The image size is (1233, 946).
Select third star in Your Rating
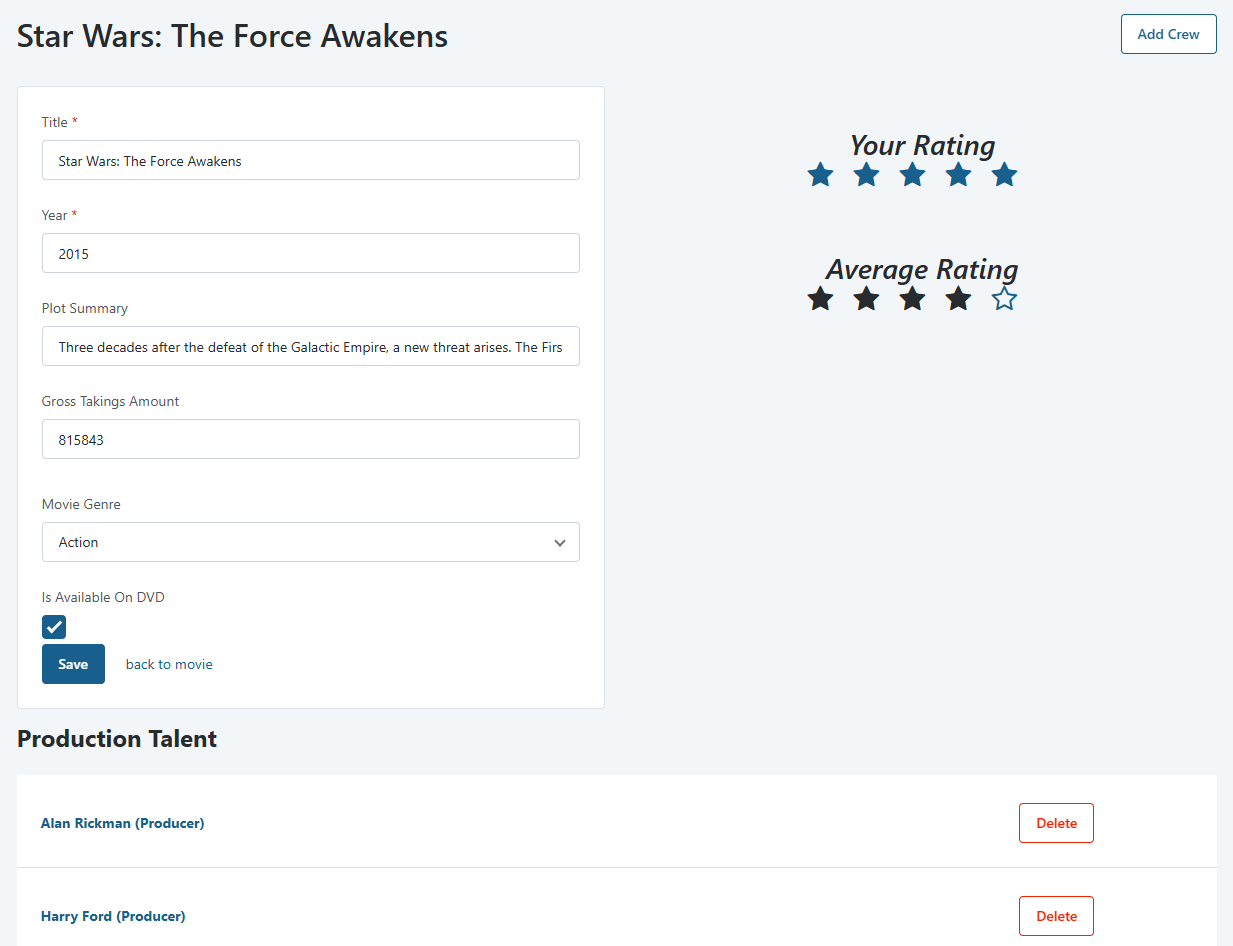coord(912,176)
